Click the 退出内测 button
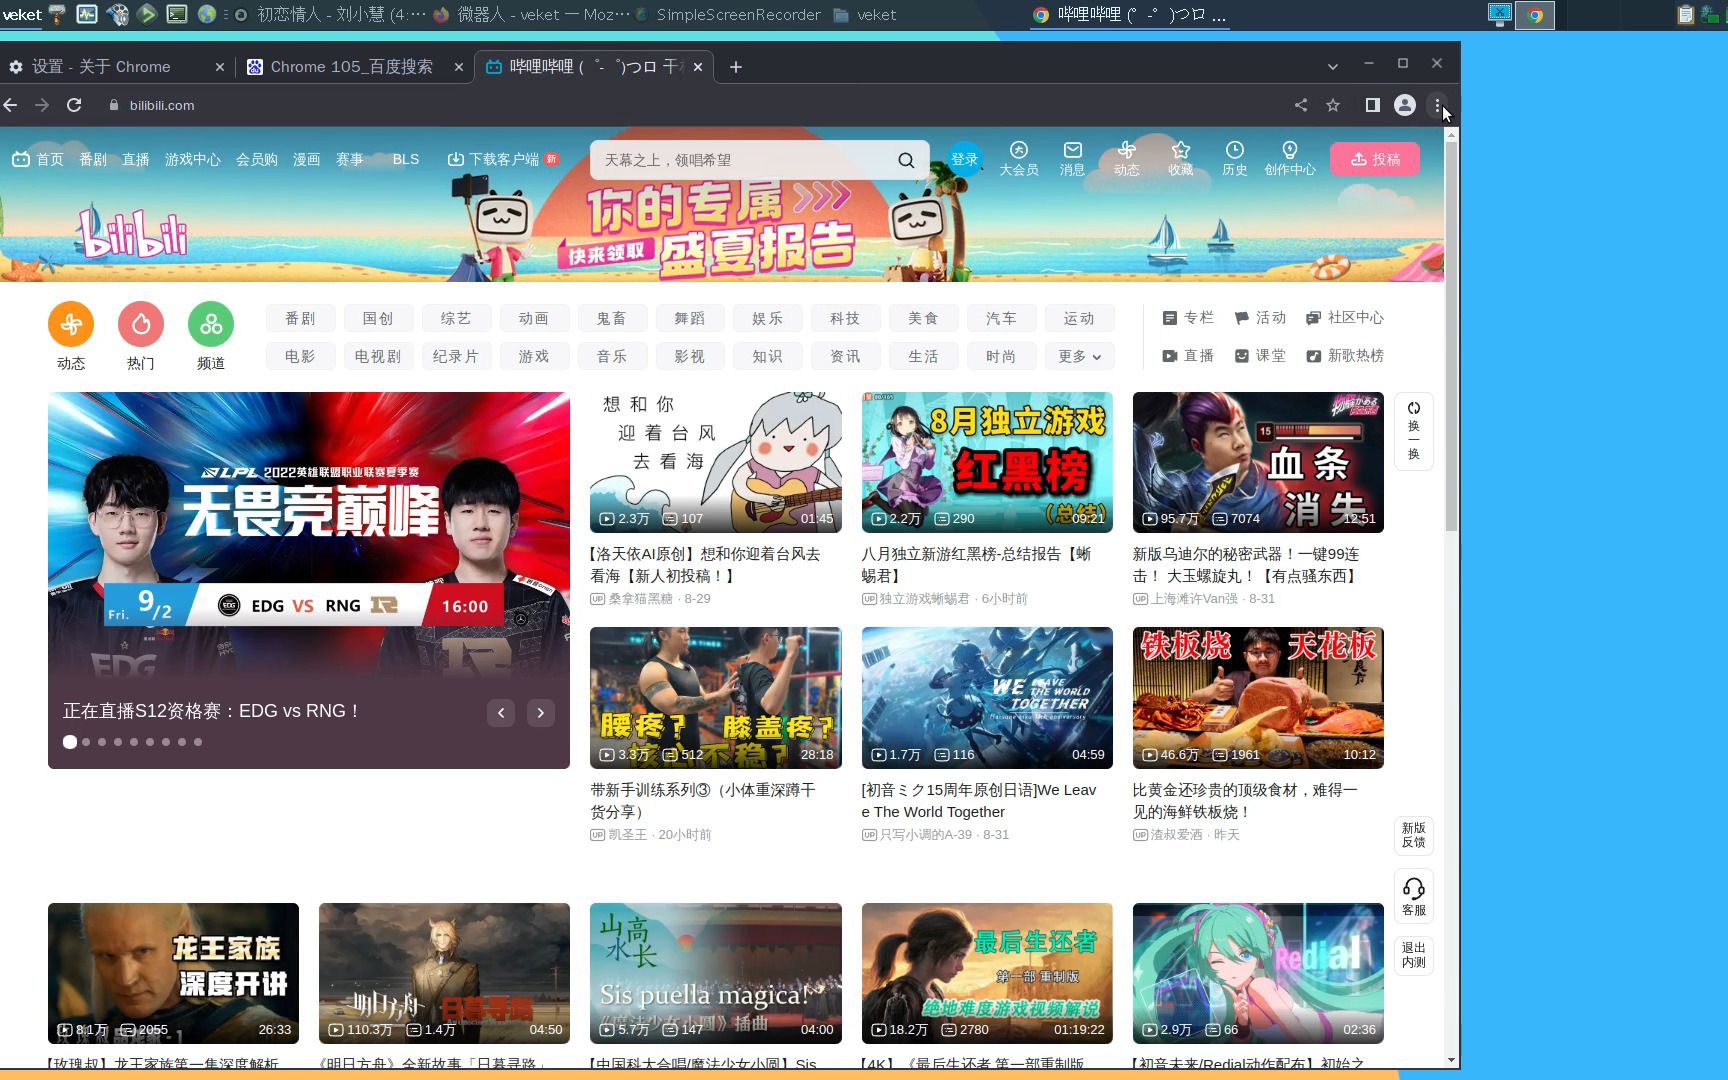This screenshot has height=1080, width=1728. 1414,955
